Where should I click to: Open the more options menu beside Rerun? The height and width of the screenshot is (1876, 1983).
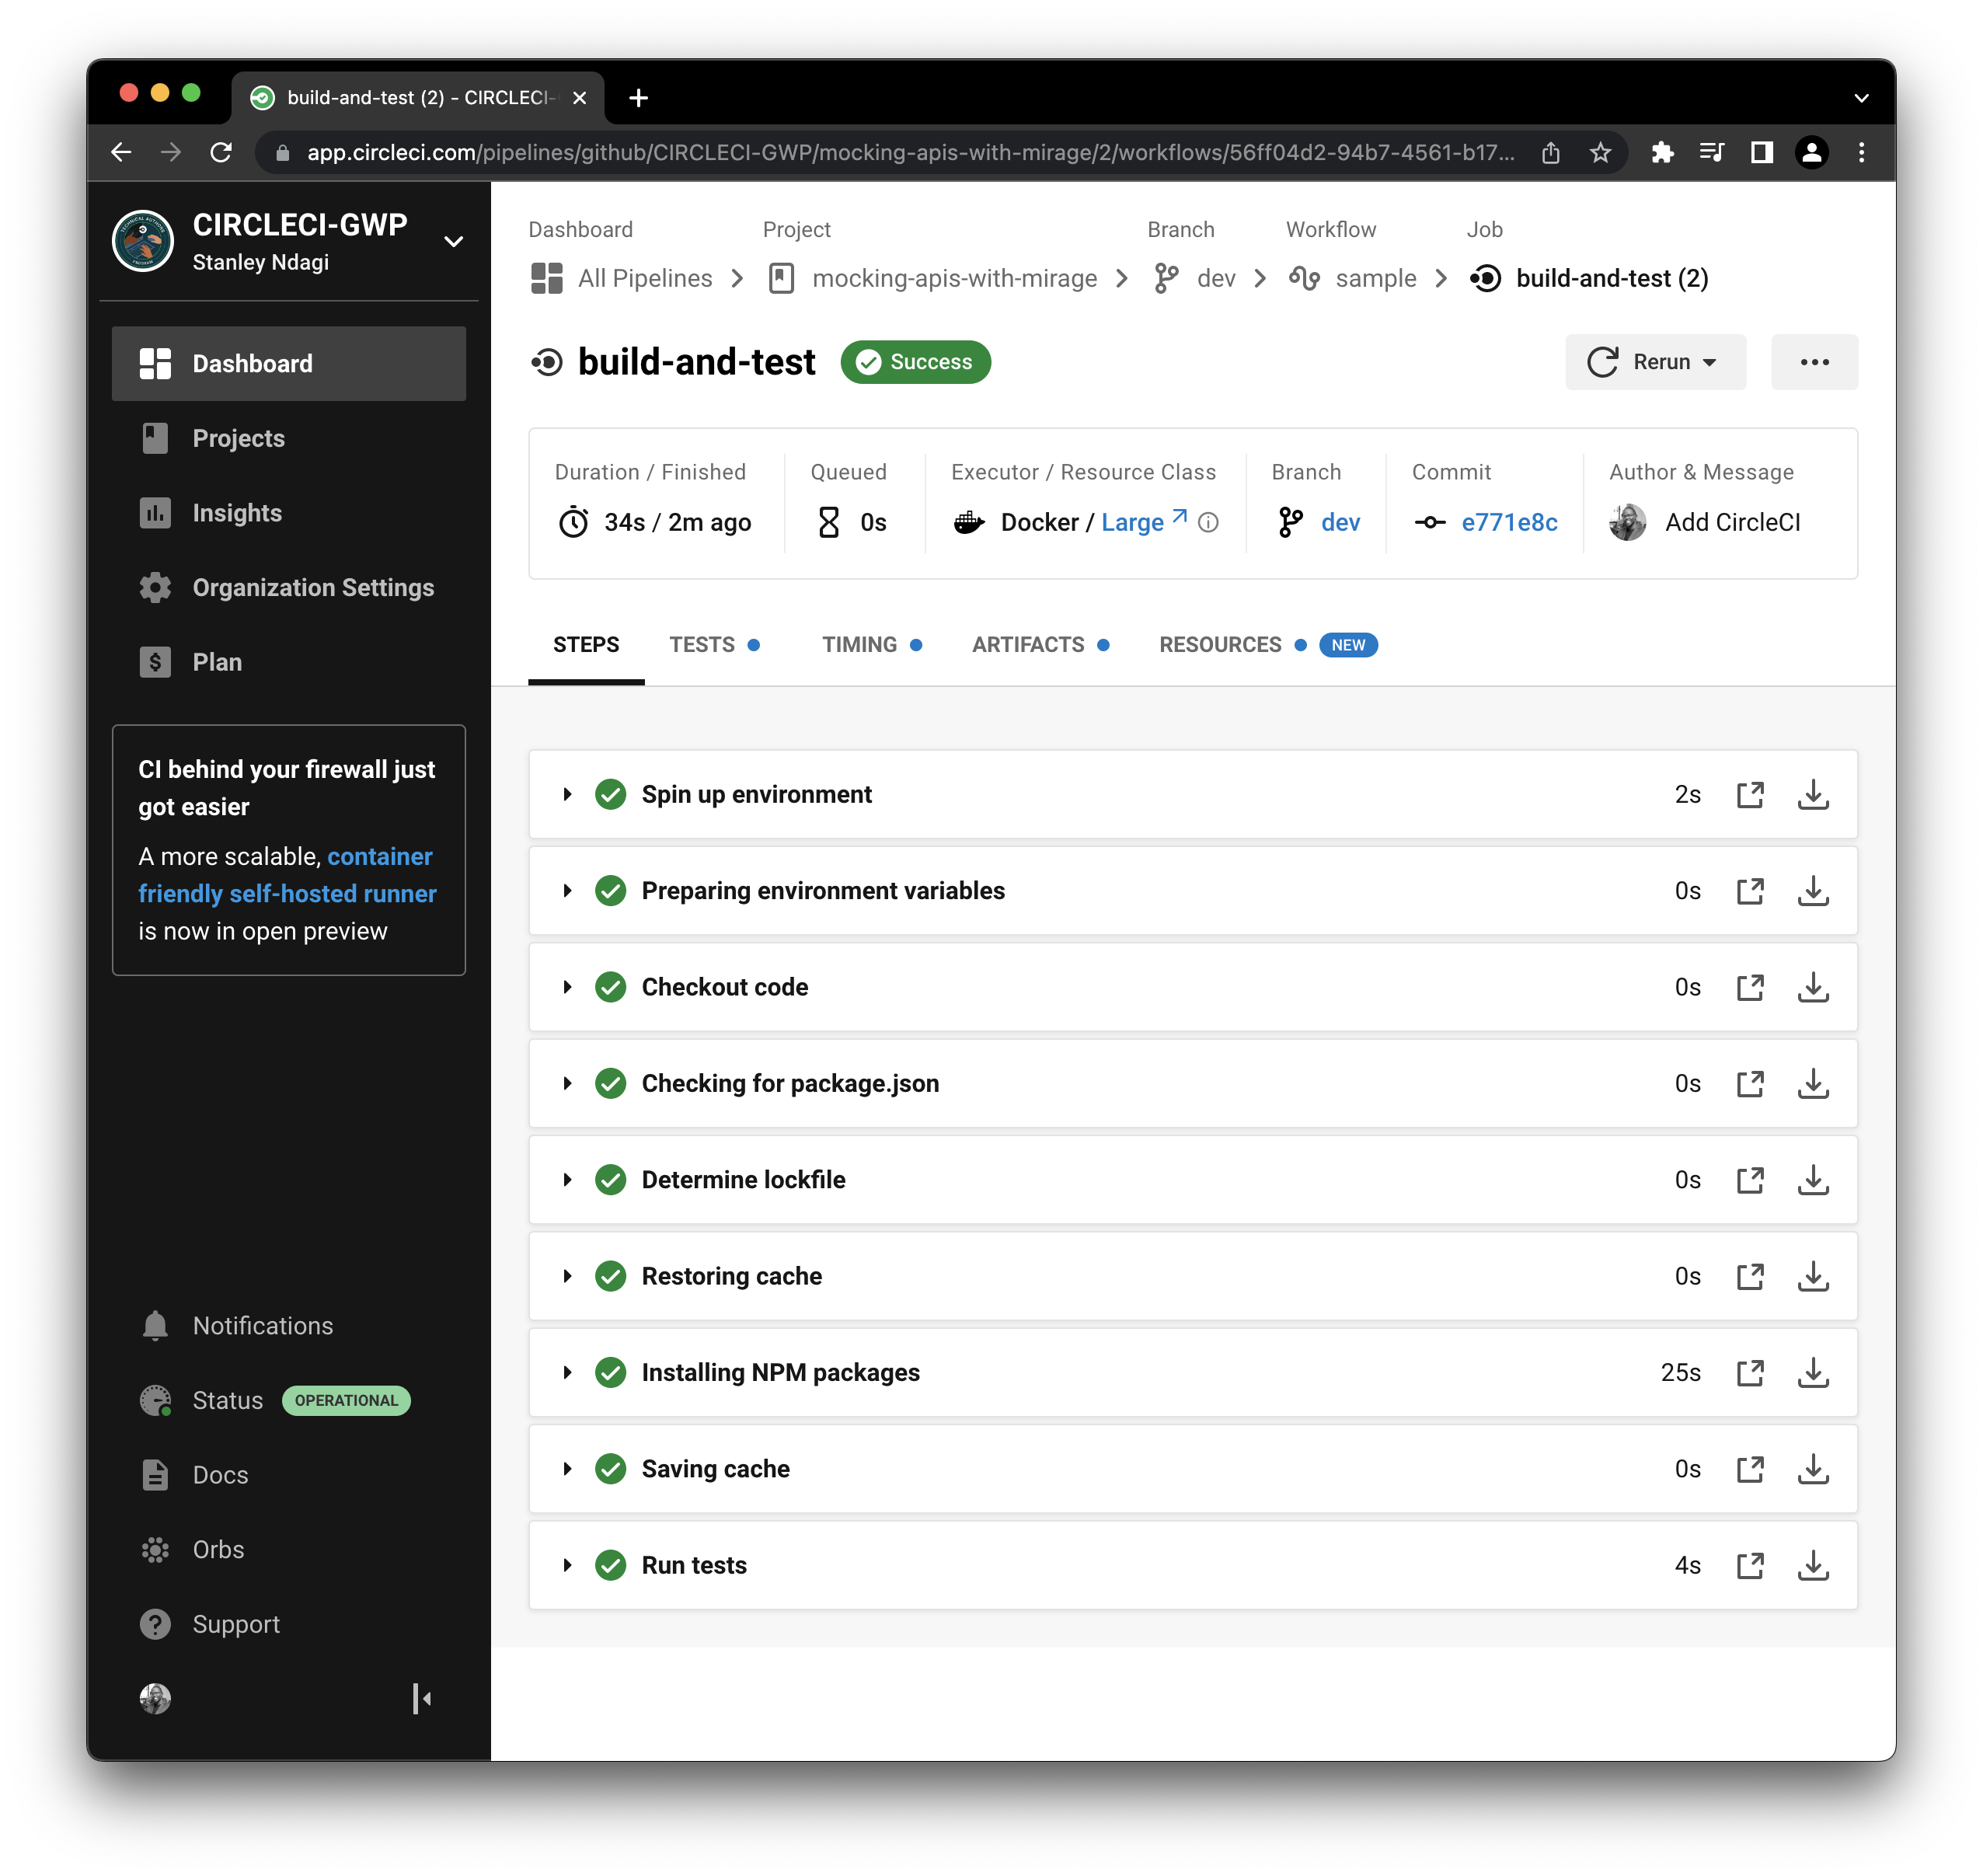coord(1814,362)
